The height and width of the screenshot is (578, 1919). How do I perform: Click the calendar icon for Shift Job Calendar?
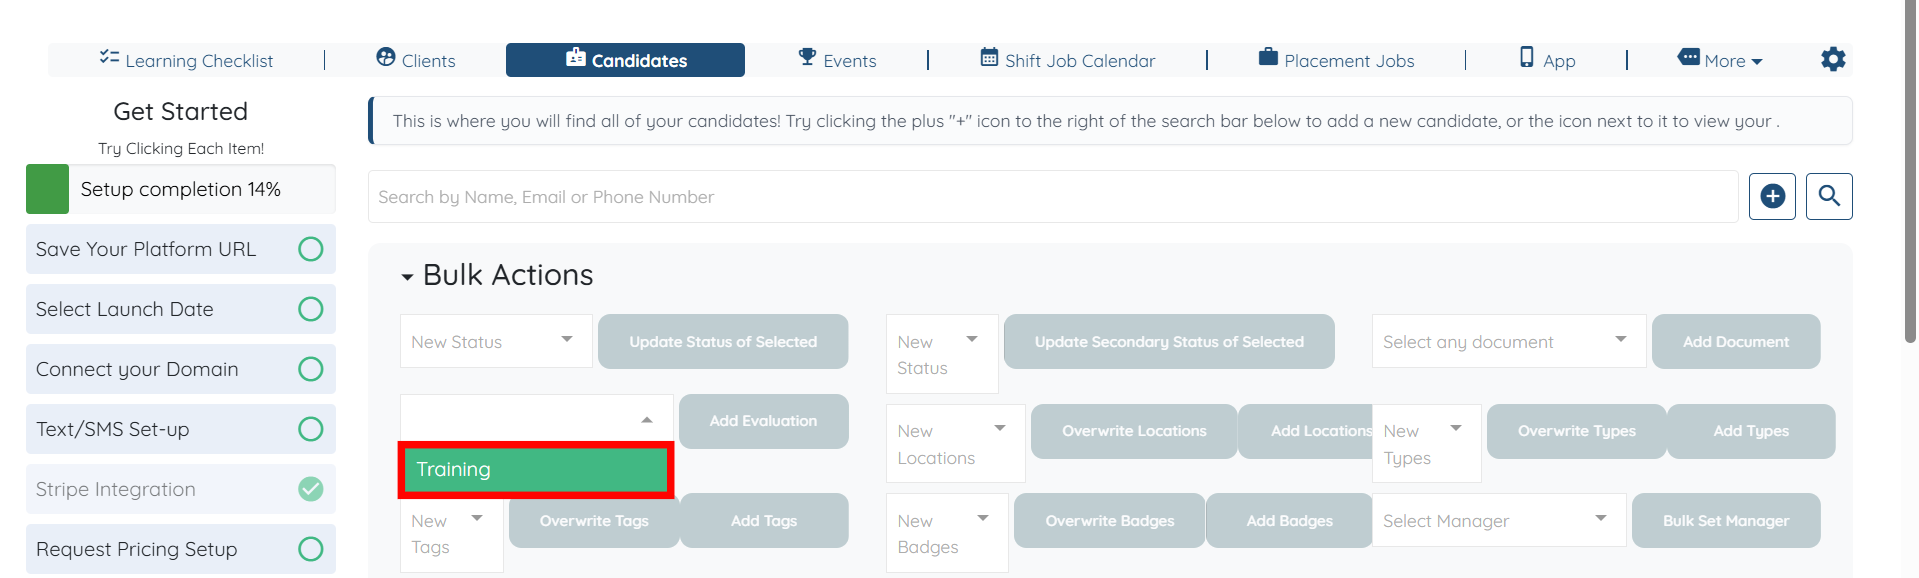point(989,57)
